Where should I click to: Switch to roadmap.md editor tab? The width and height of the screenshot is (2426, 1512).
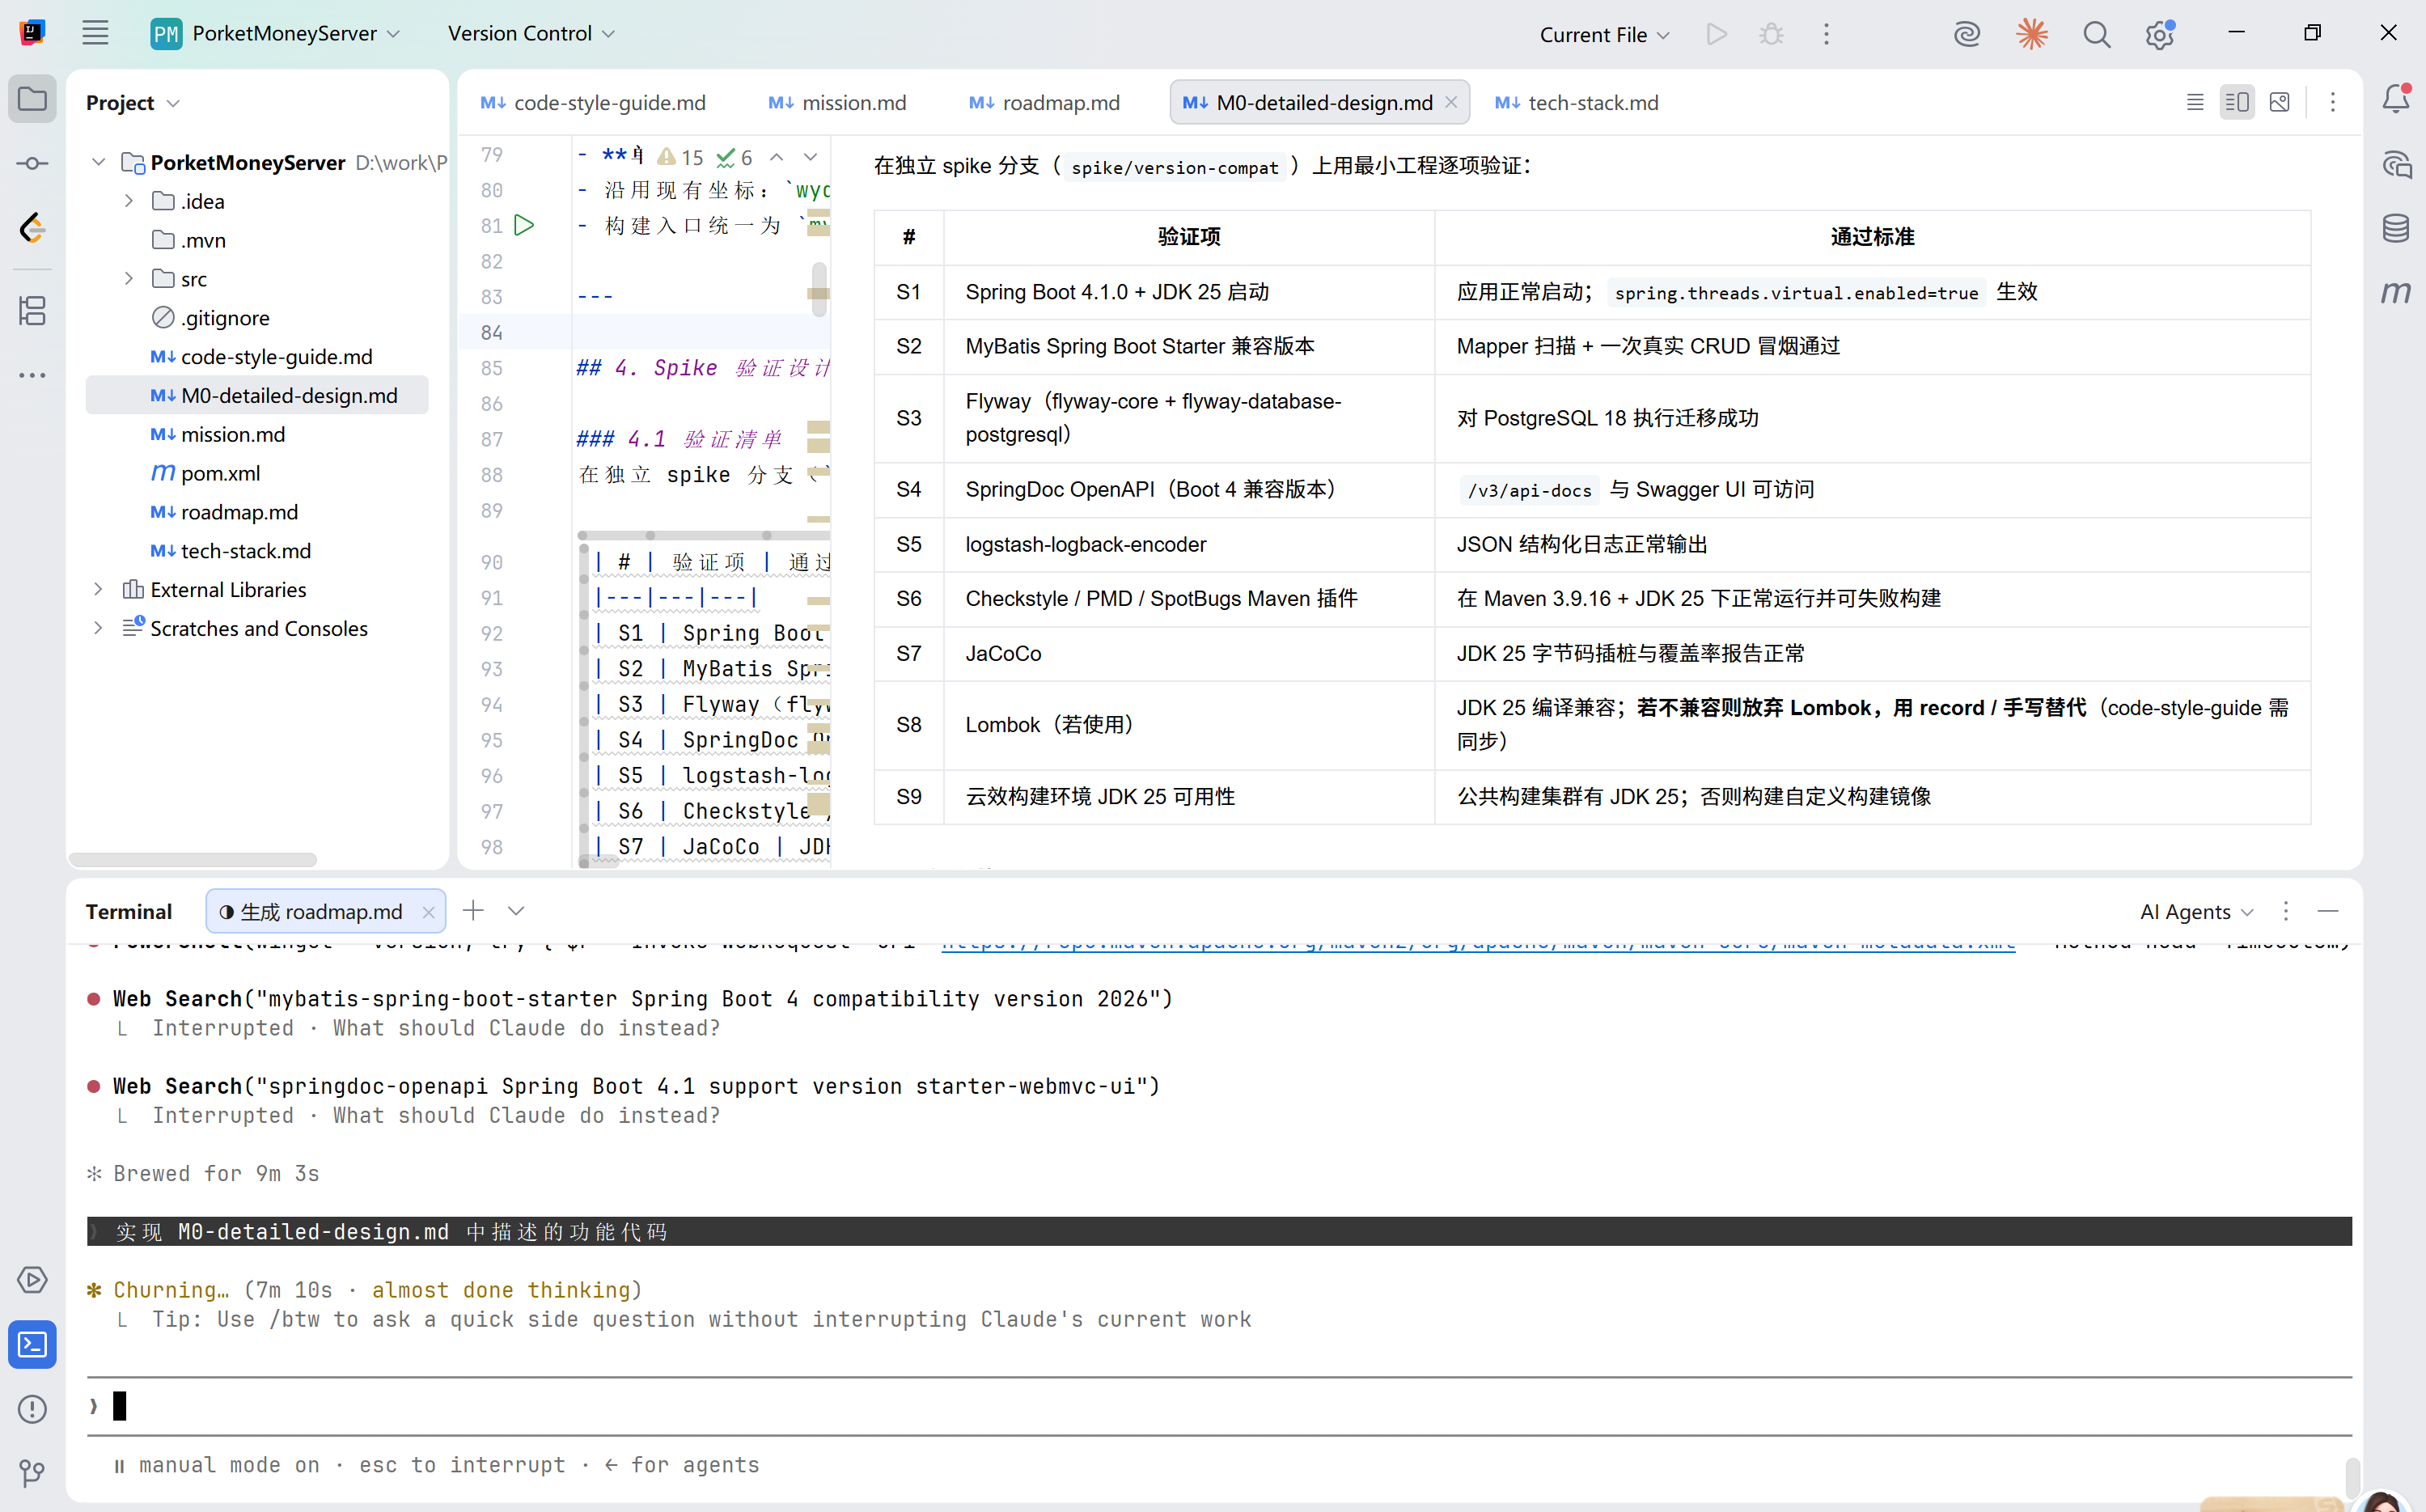coord(1045,102)
